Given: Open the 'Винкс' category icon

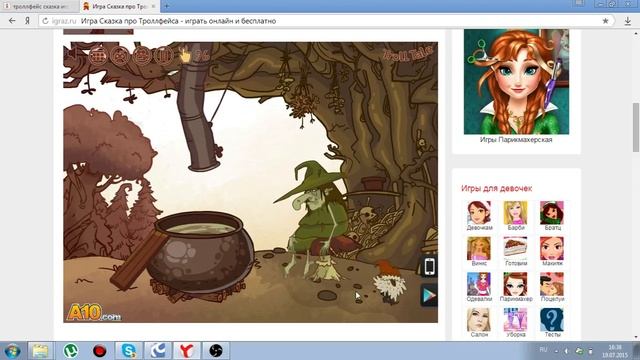Looking at the screenshot, I should [x=479, y=248].
